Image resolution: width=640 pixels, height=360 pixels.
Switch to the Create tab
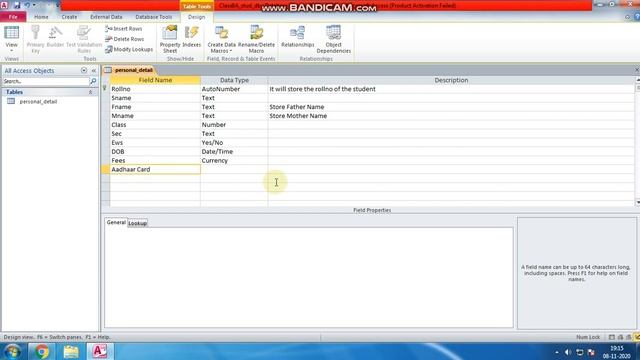[x=69, y=17]
